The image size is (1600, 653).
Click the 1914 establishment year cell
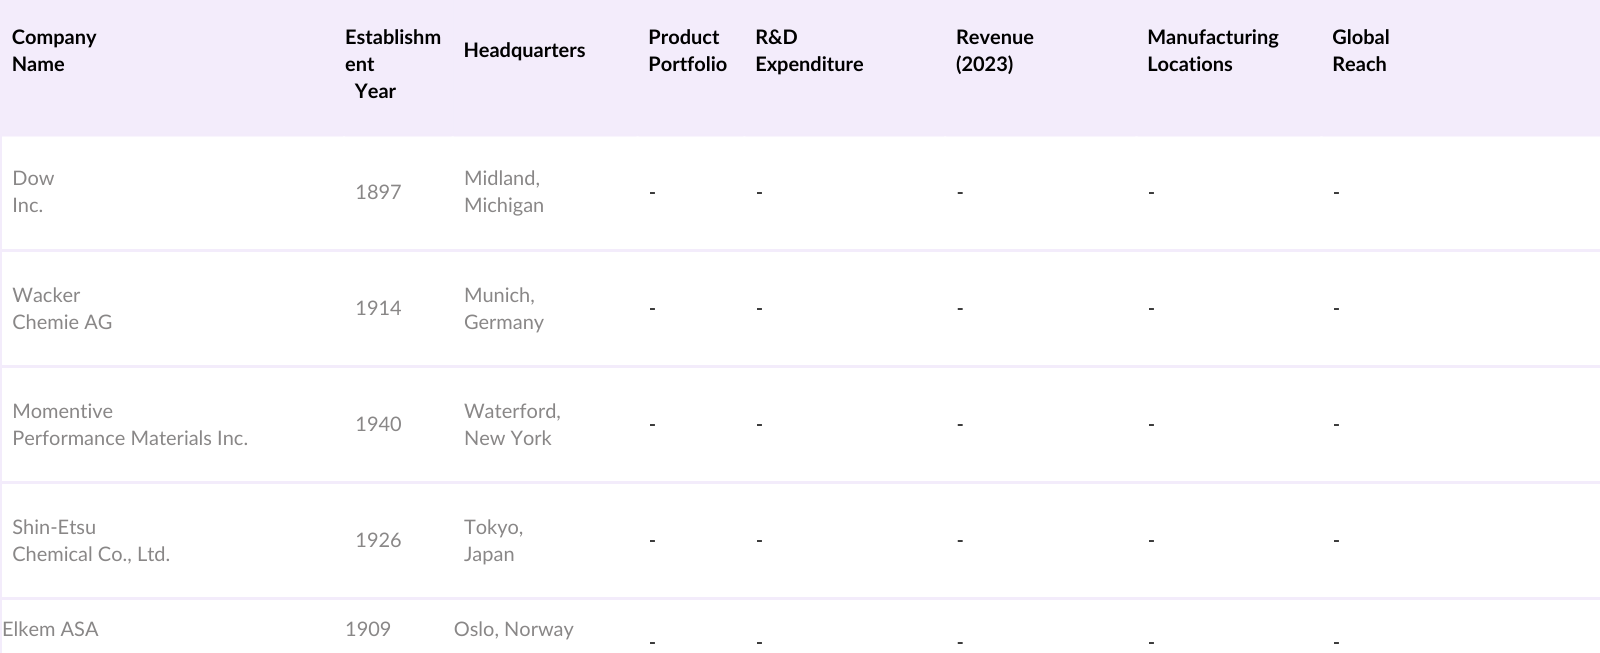(378, 308)
